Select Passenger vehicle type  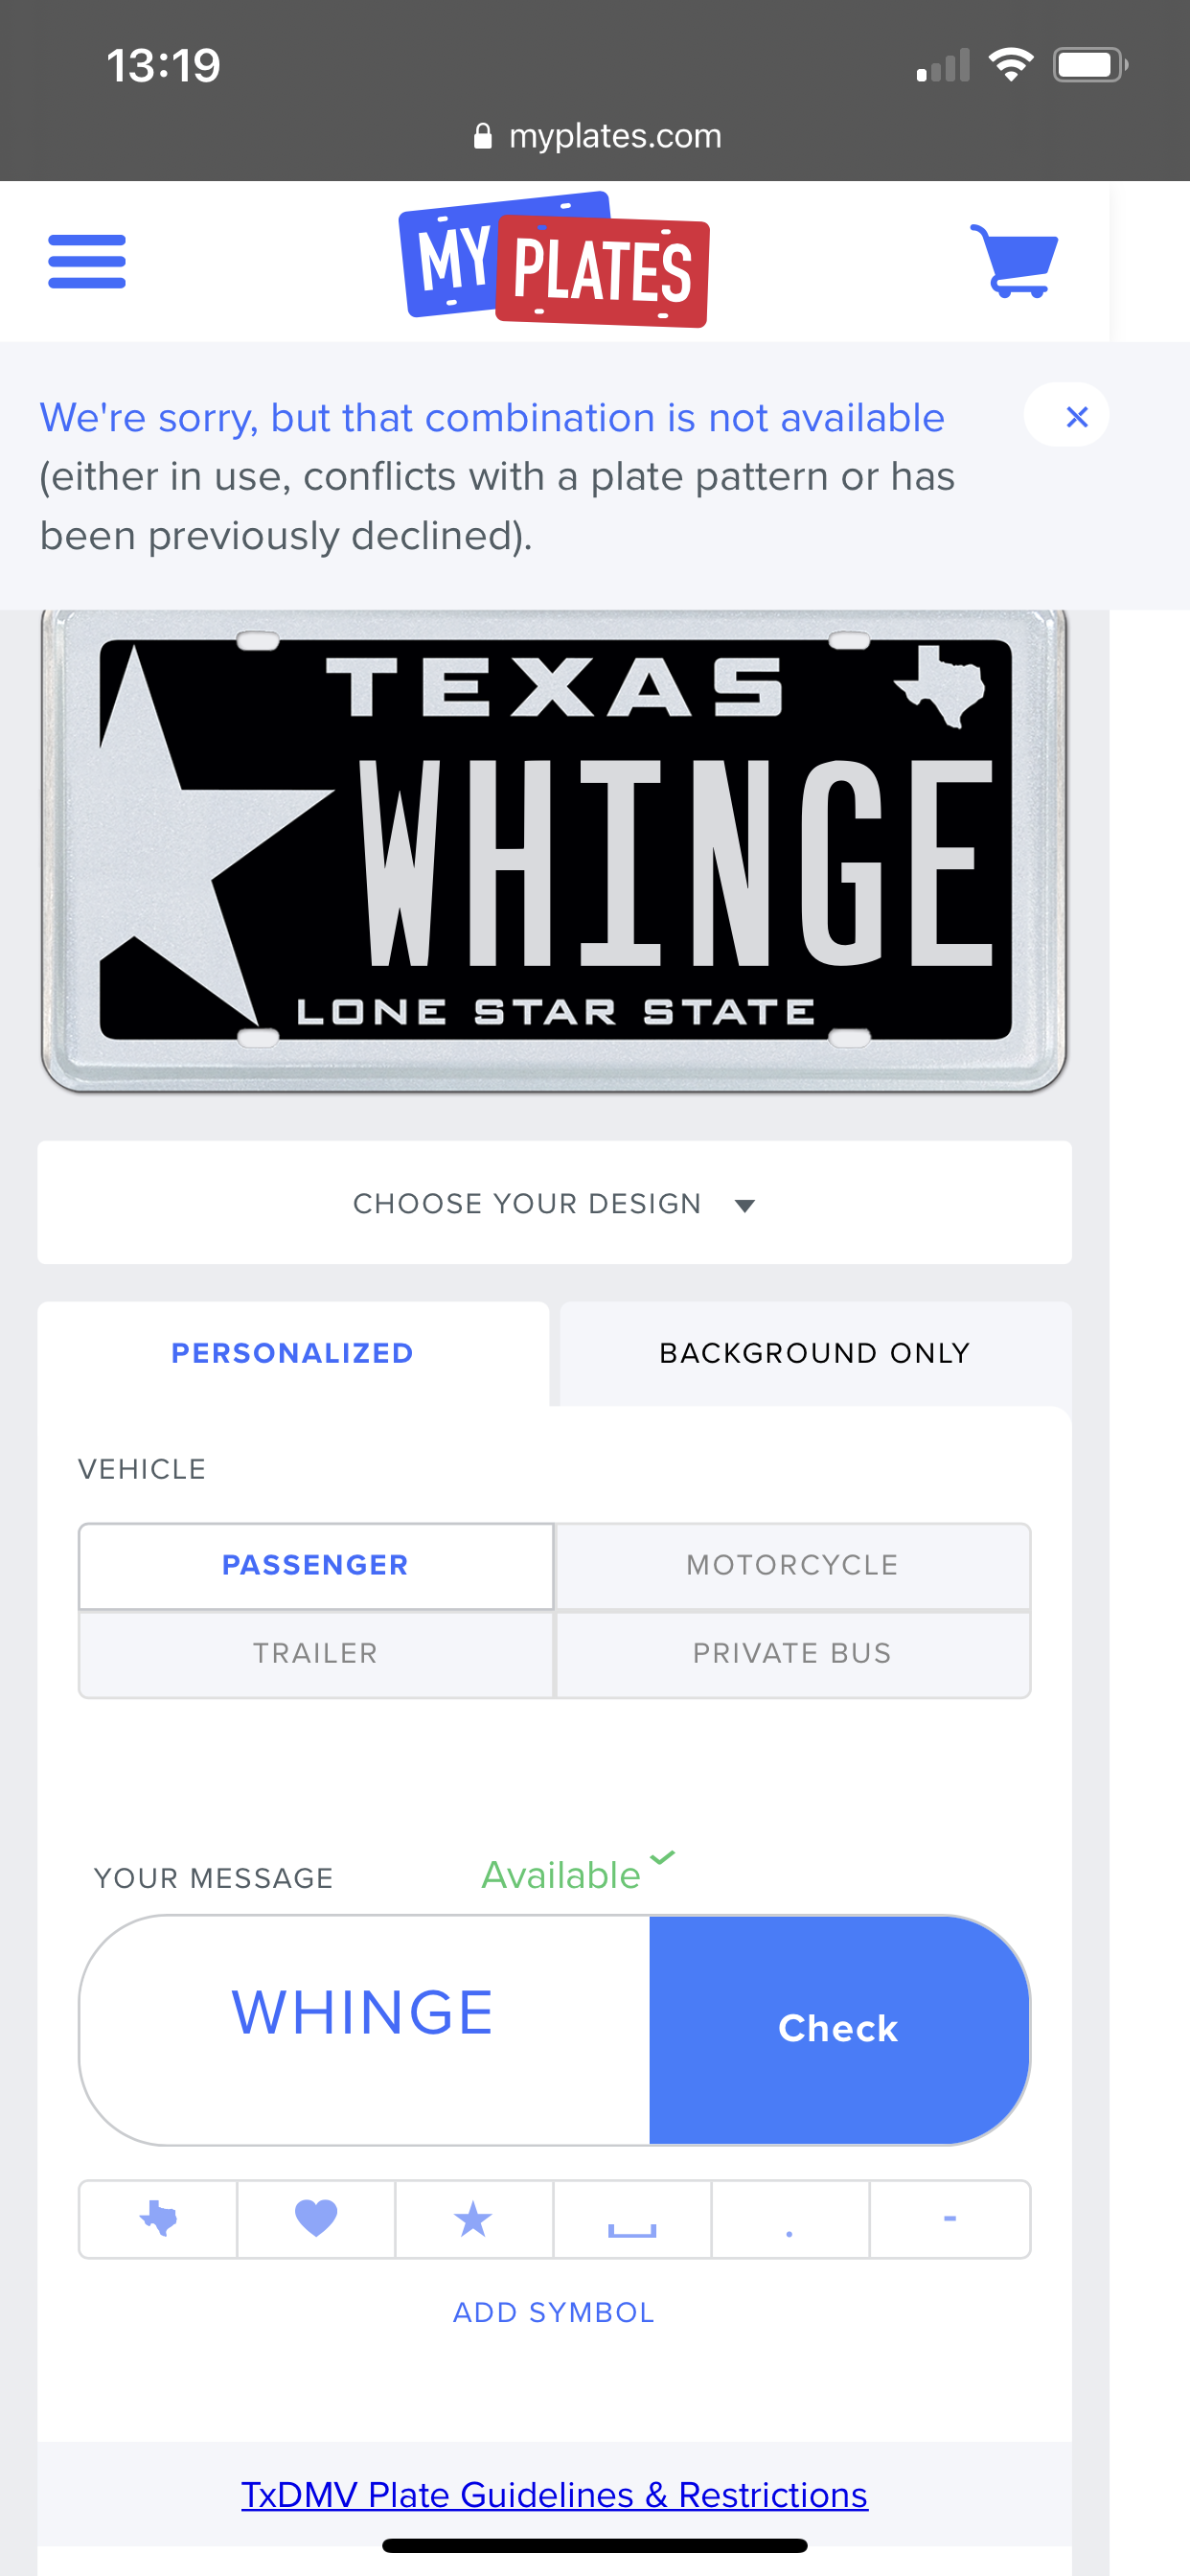316,1565
